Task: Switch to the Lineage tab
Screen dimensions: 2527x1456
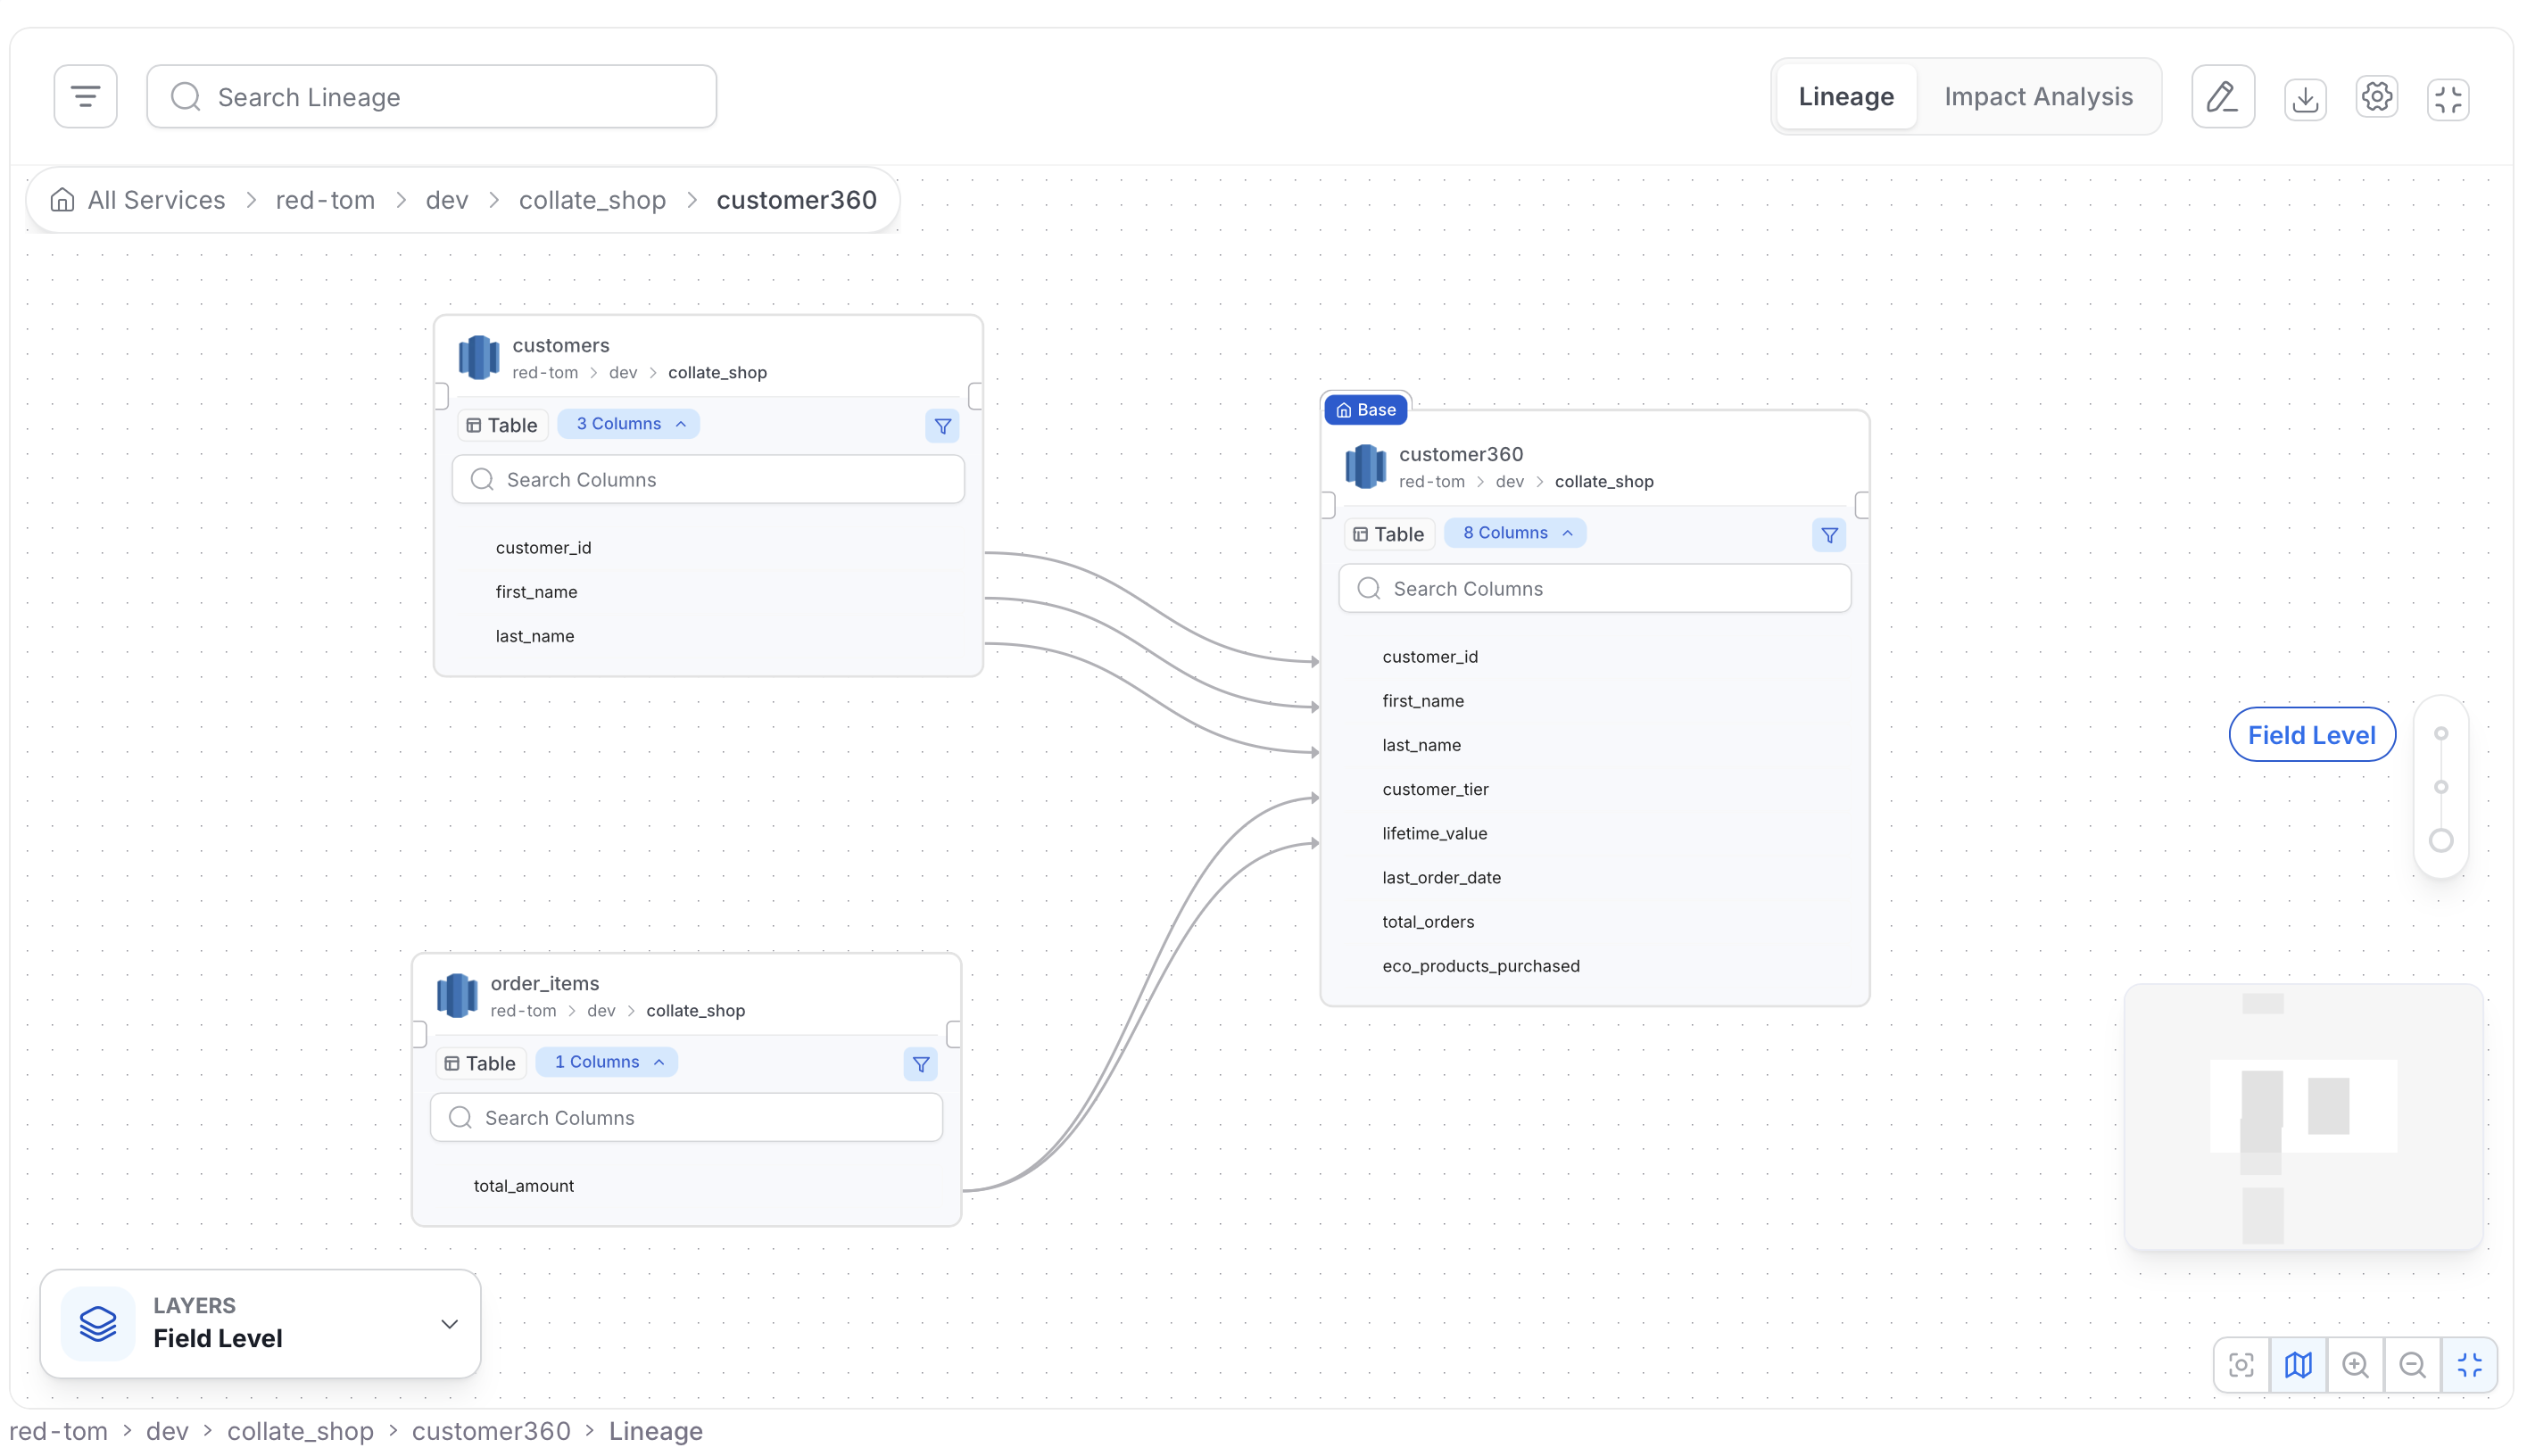Action: (1846, 97)
